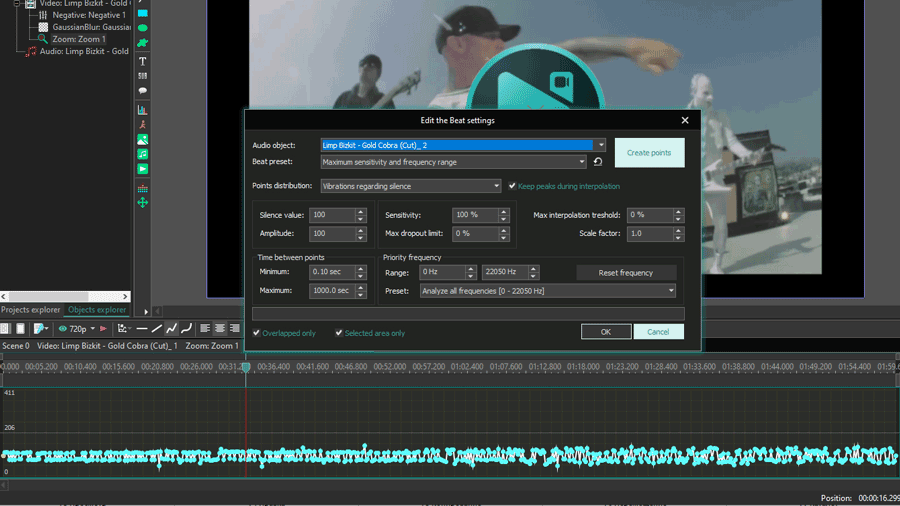Screen dimensions: 900x506
Task: Open the Beat preset dropdown
Action: pyautogui.click(x=453, y=162)
